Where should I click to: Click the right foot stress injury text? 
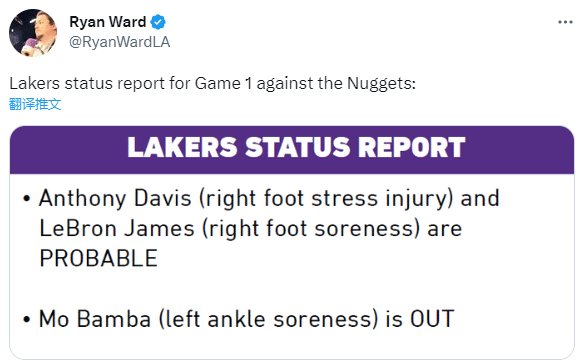[x=326, y=198]
